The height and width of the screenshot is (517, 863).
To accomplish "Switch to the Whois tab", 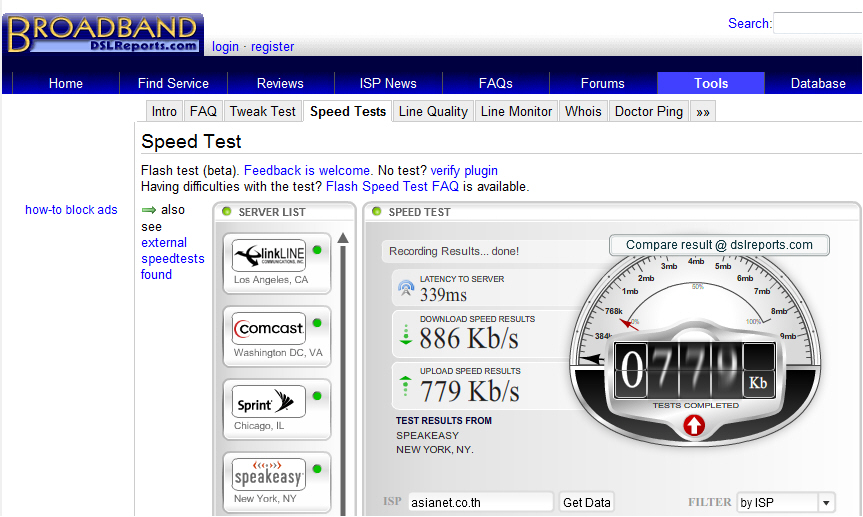I will [x=583, y=112].
